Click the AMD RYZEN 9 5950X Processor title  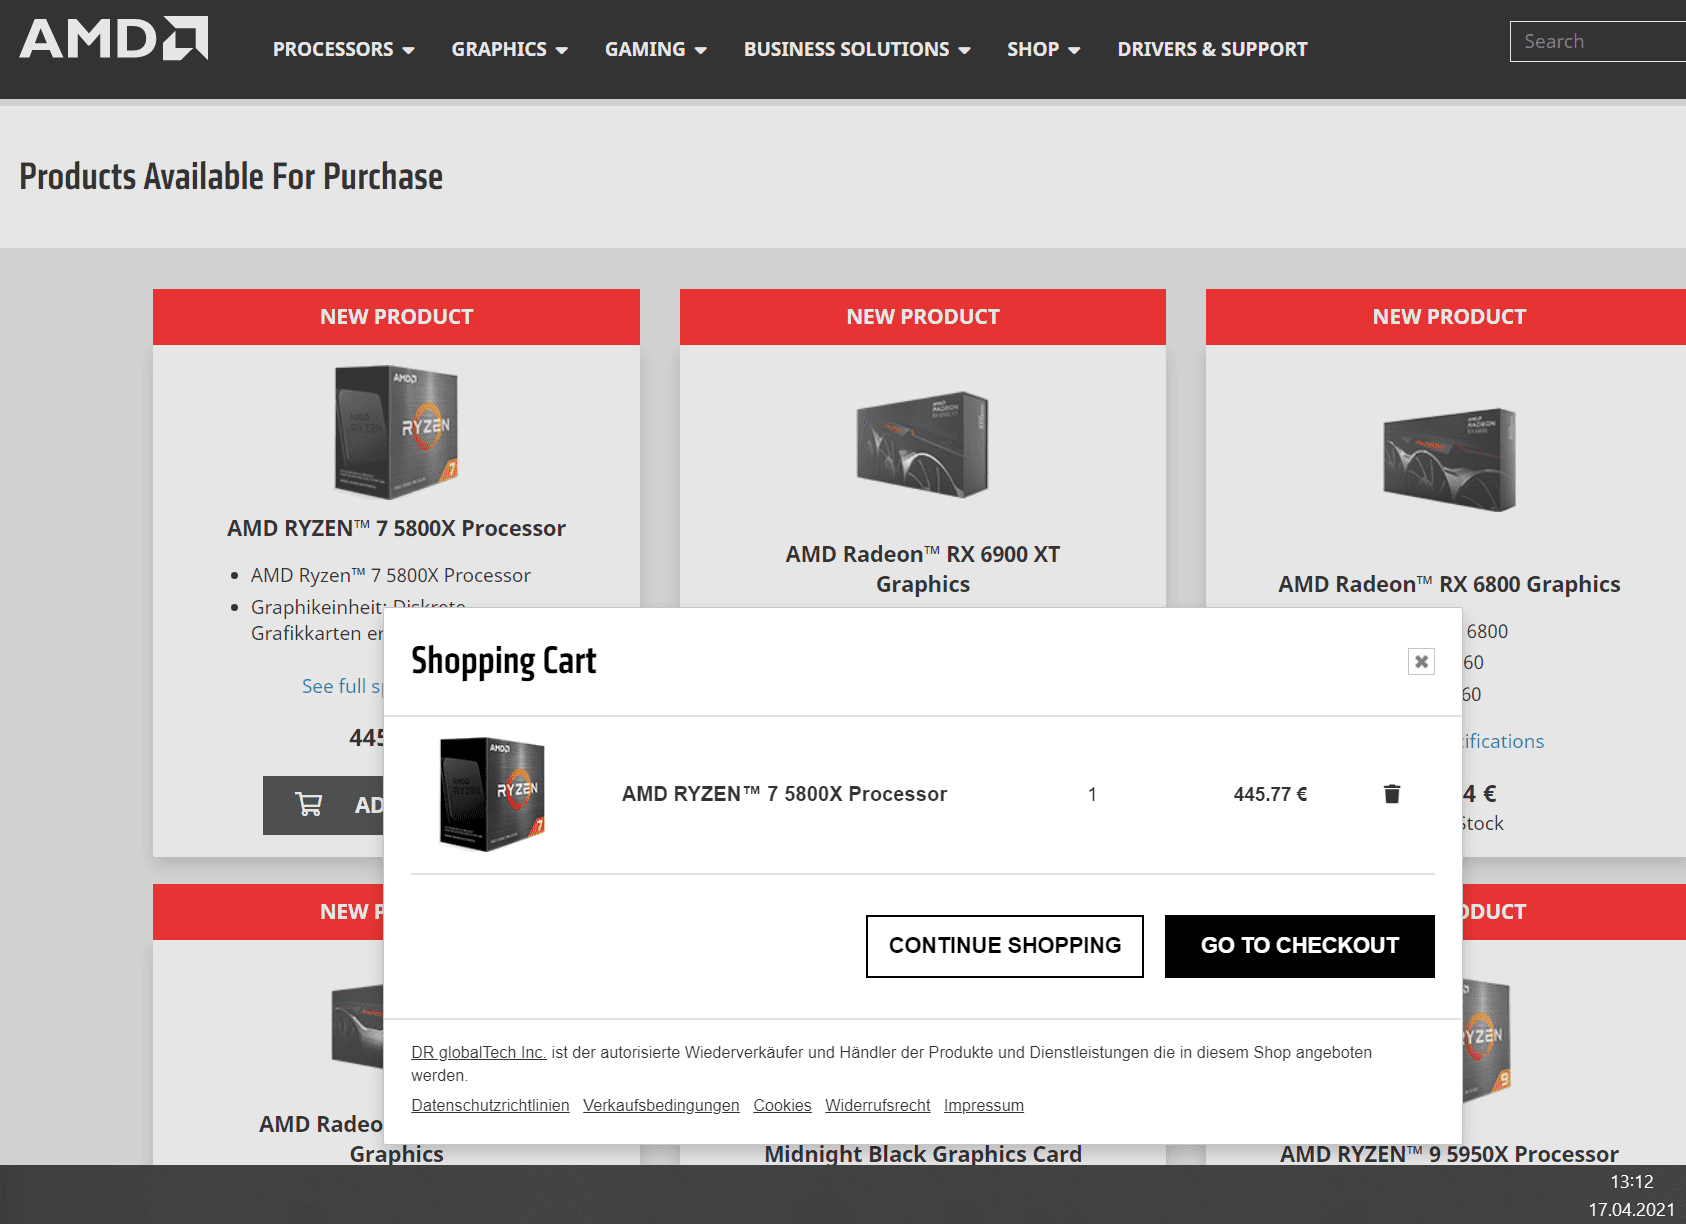click(x=1449, y=1154)
